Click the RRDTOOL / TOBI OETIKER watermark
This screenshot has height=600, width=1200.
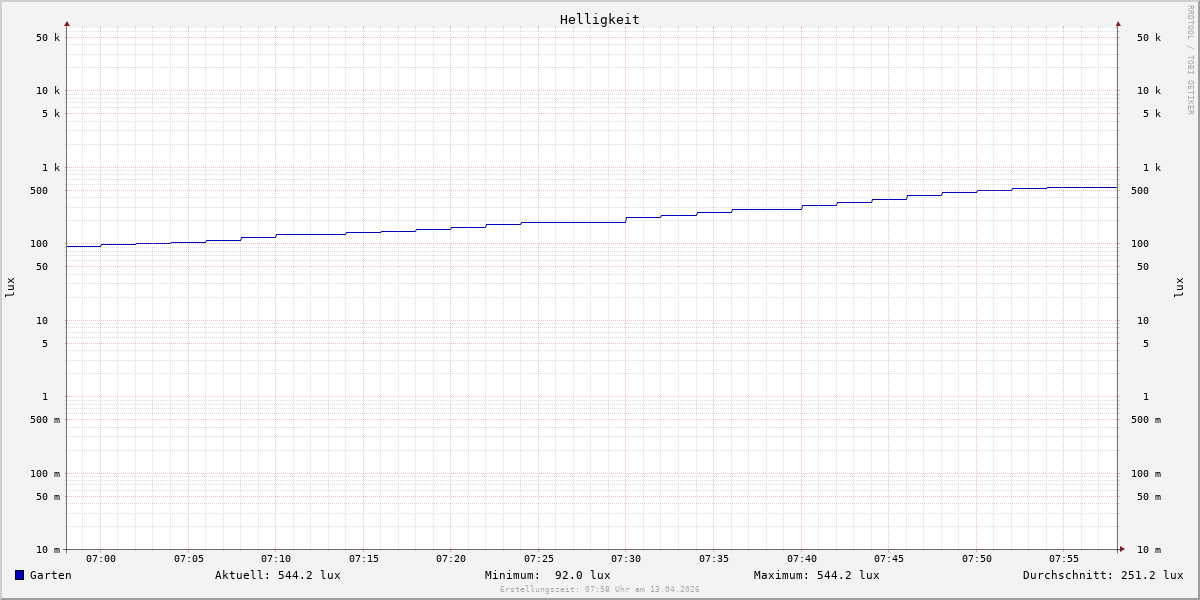point(1190,60)
